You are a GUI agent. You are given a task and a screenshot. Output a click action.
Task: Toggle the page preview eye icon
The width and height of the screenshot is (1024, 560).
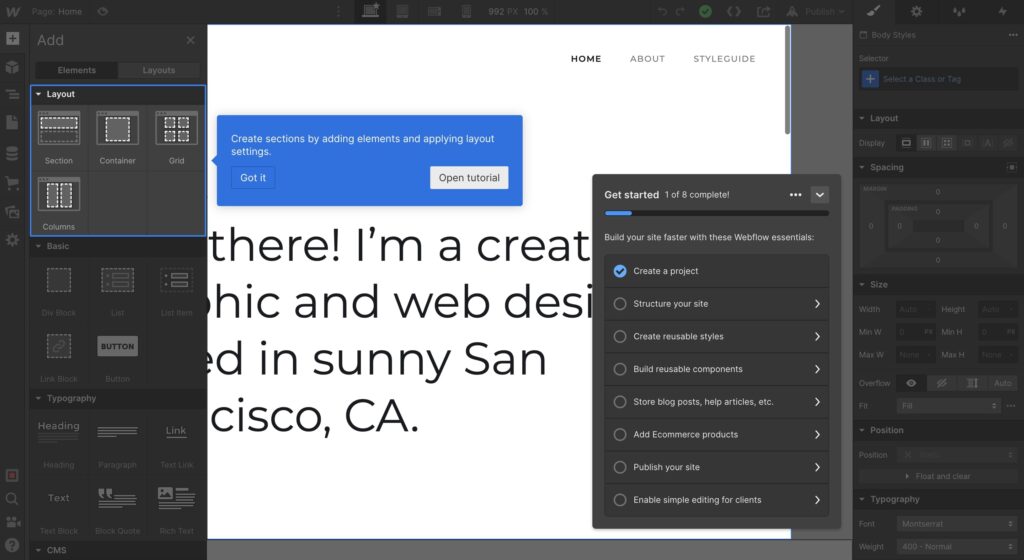[103, 11]
